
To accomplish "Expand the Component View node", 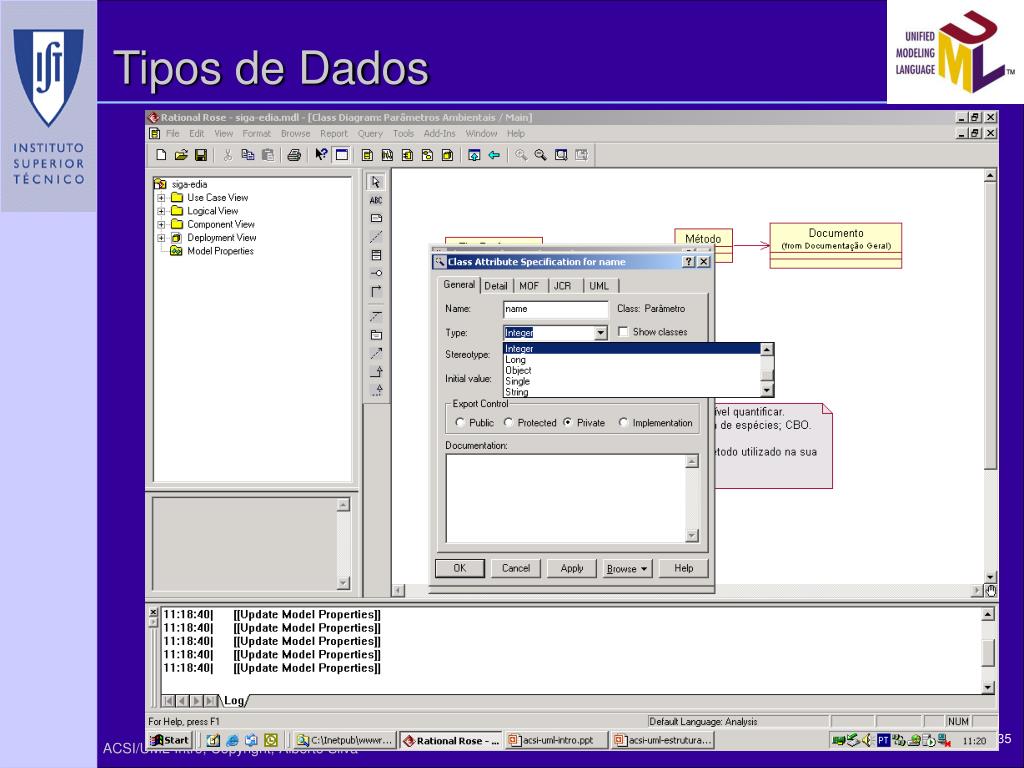I will [x=161, y=224].
